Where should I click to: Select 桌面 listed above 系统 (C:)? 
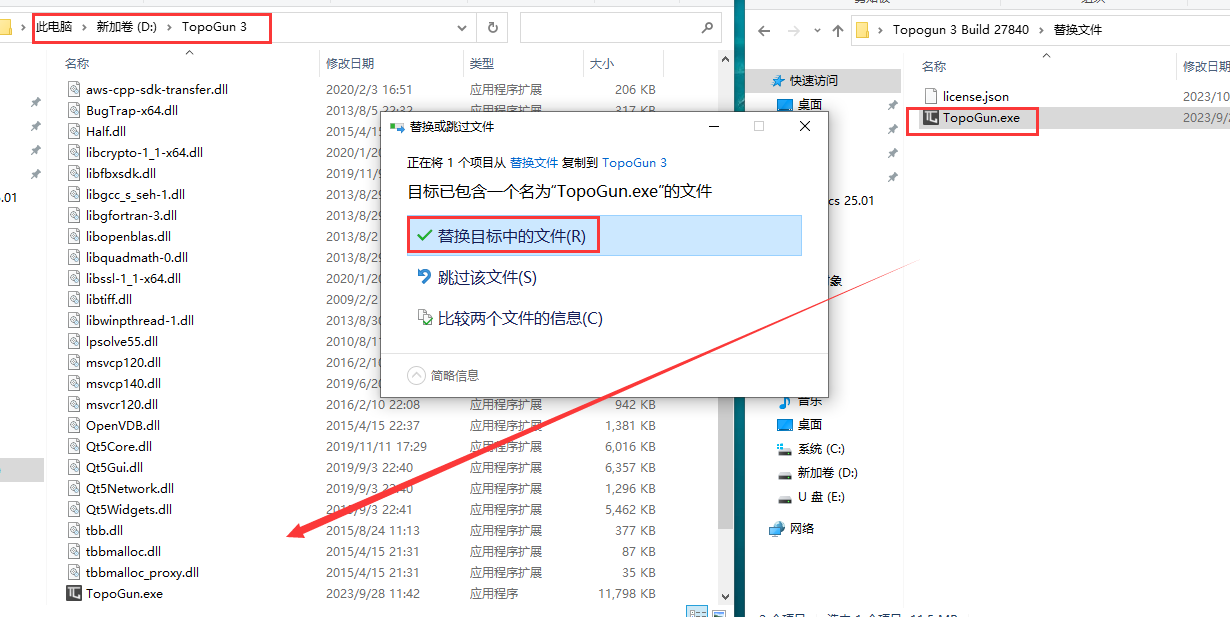click(810, 425)
